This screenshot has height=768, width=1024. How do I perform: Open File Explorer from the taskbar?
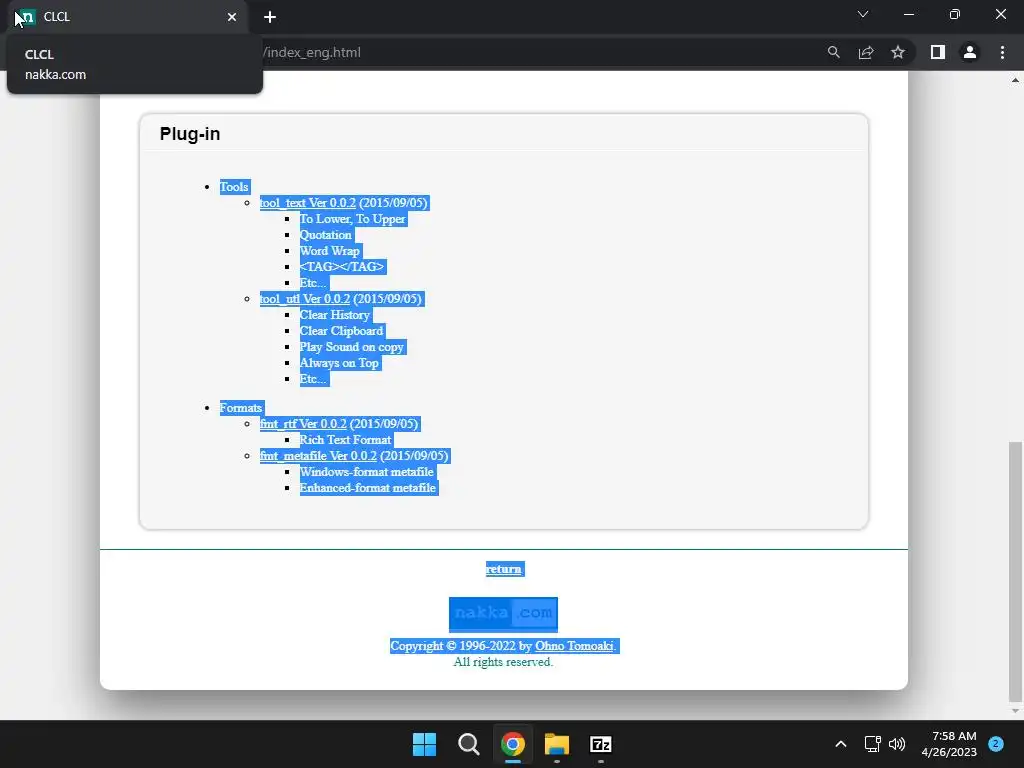(557, 744)
